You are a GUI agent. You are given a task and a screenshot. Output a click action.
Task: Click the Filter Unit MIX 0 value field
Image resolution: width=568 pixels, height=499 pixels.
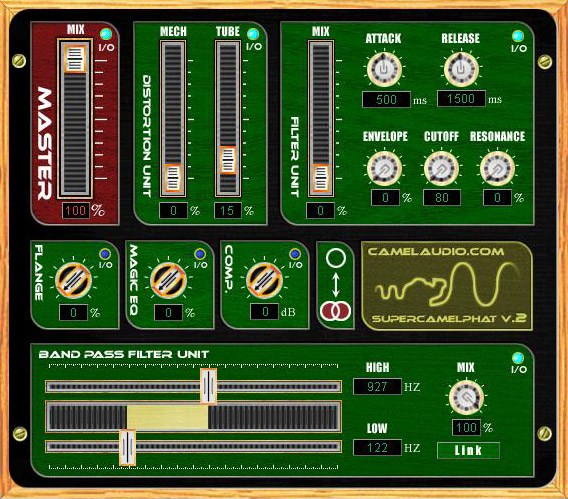(321, 211)
